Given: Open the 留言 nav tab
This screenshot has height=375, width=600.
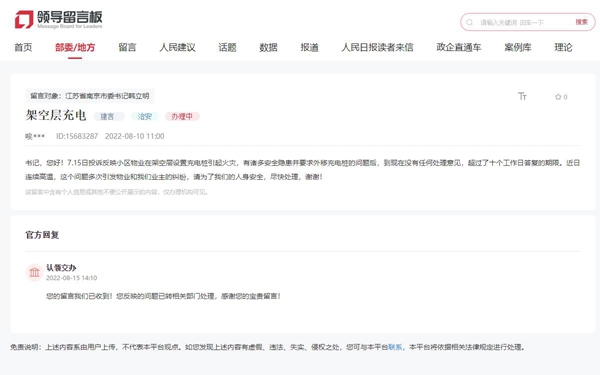Looking at the screenshot, I should [x=127, y=47].
